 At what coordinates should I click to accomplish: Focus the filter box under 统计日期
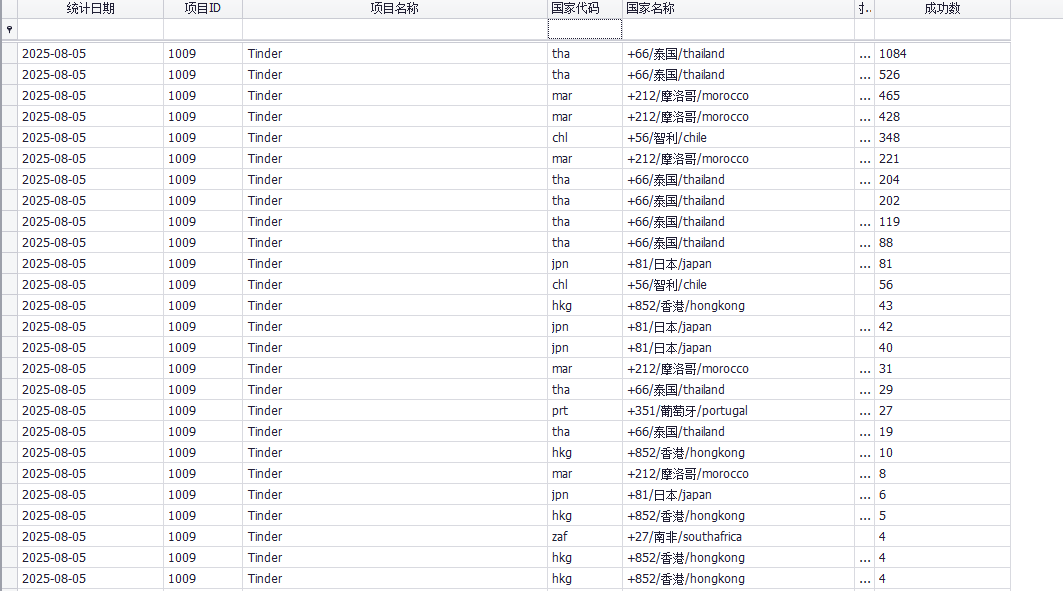91,29
